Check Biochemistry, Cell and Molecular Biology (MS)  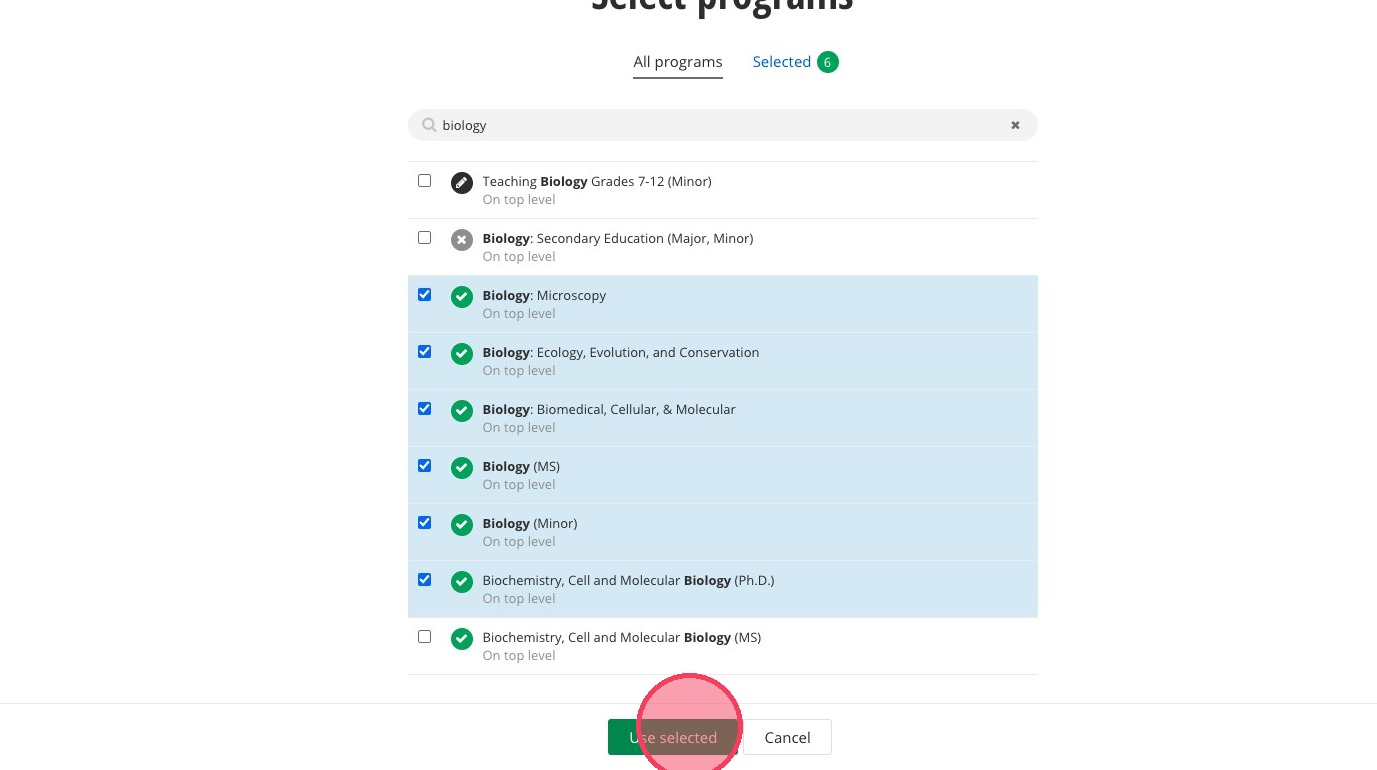point(425,637)
